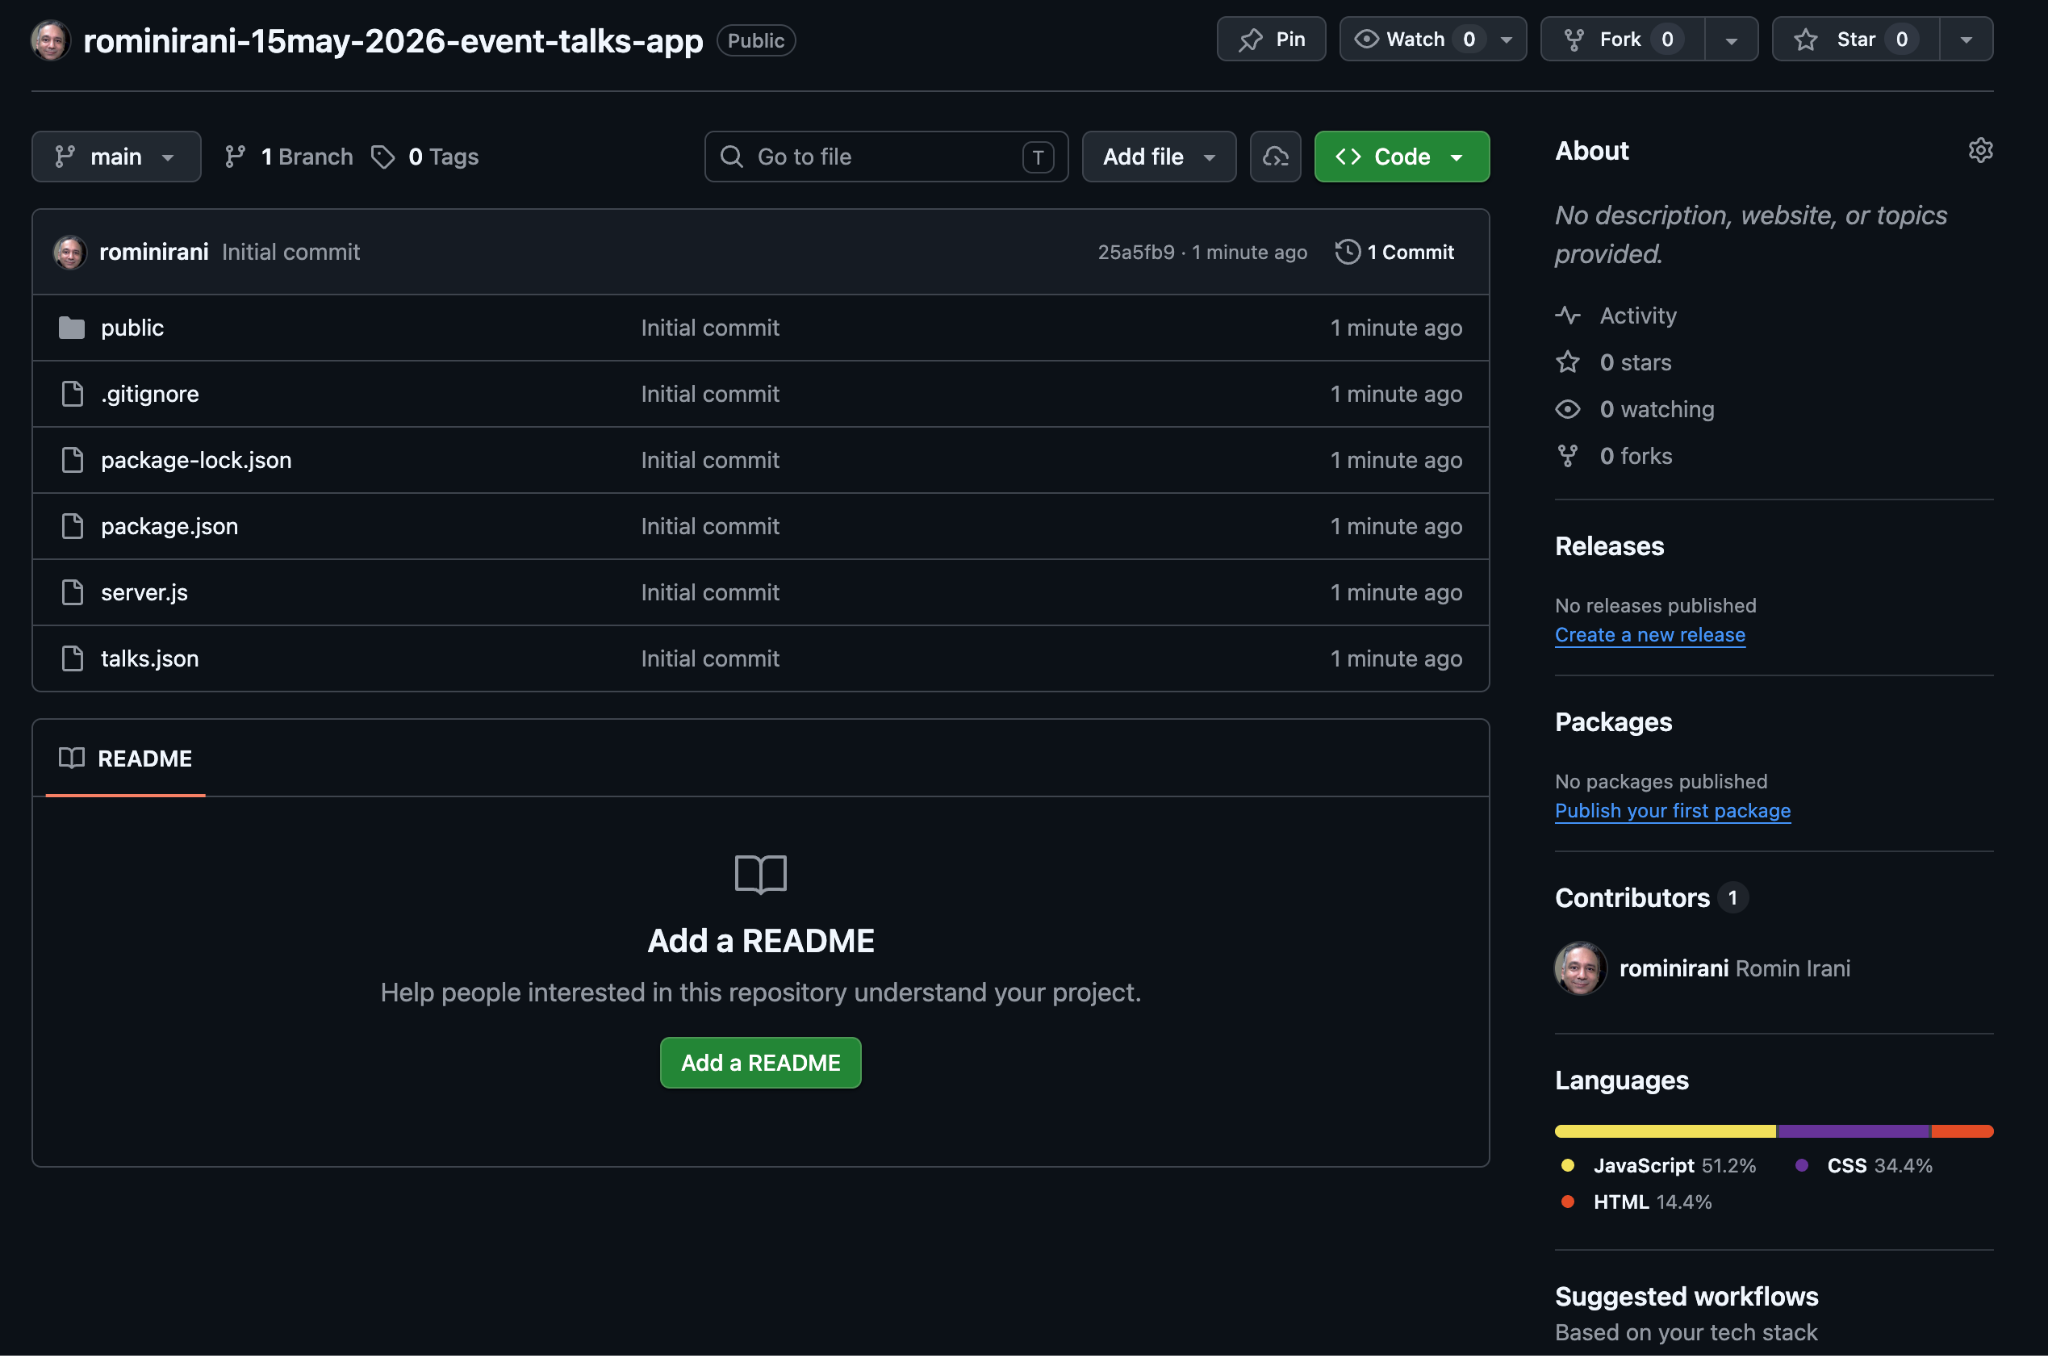Click the public folder icon
2048x1356 pixels.
72,328
